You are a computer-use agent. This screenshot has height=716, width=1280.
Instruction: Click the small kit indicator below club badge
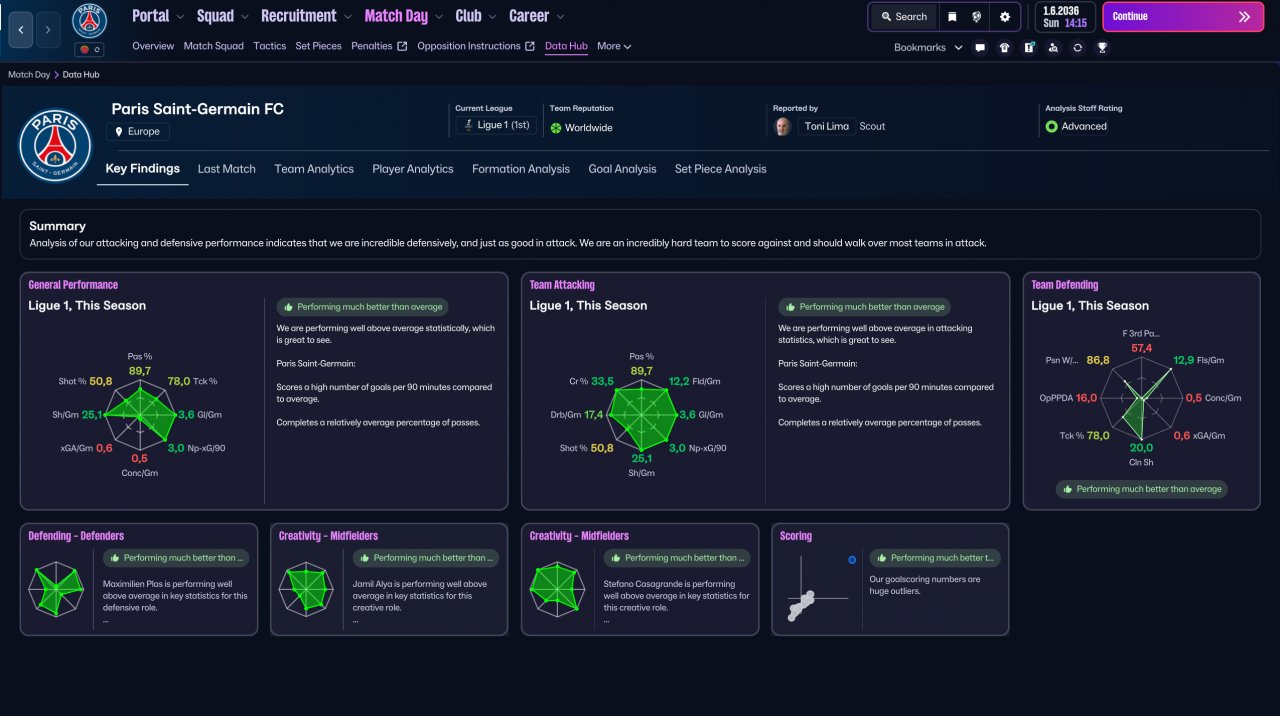click(x=90, y=49)
